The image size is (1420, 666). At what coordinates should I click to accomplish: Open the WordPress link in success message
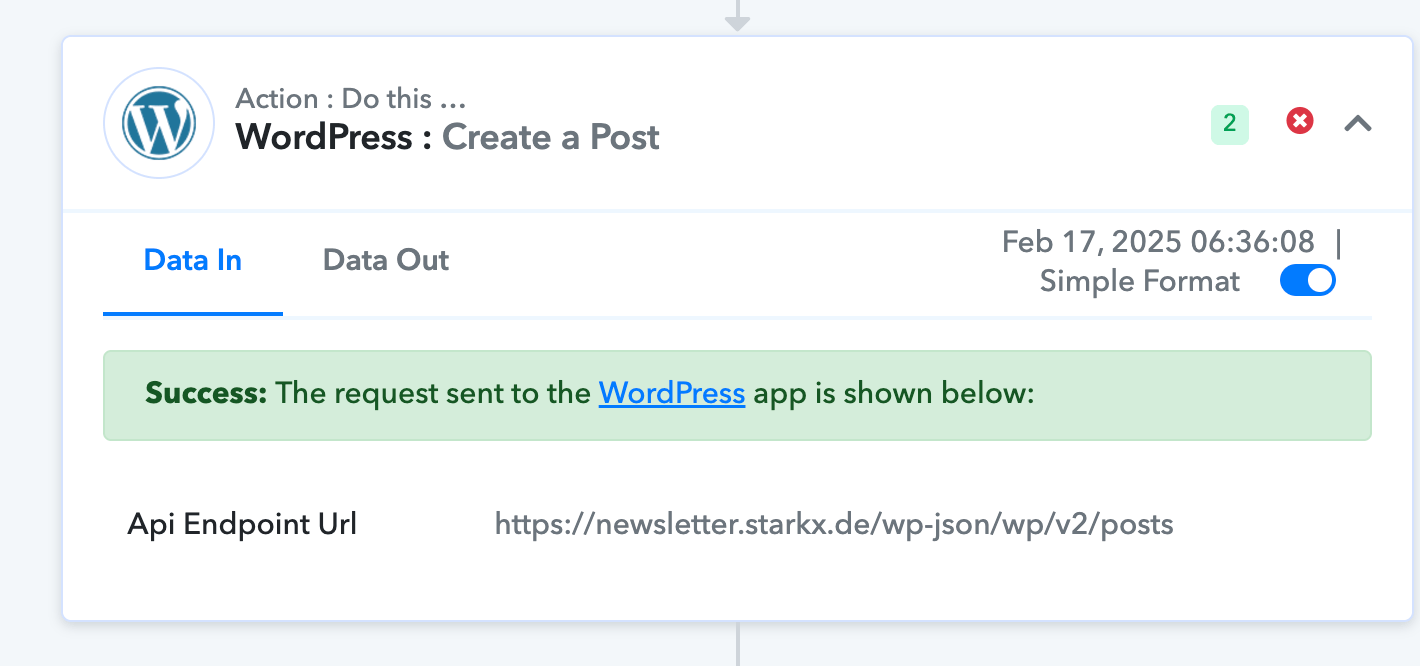[672, 393]
